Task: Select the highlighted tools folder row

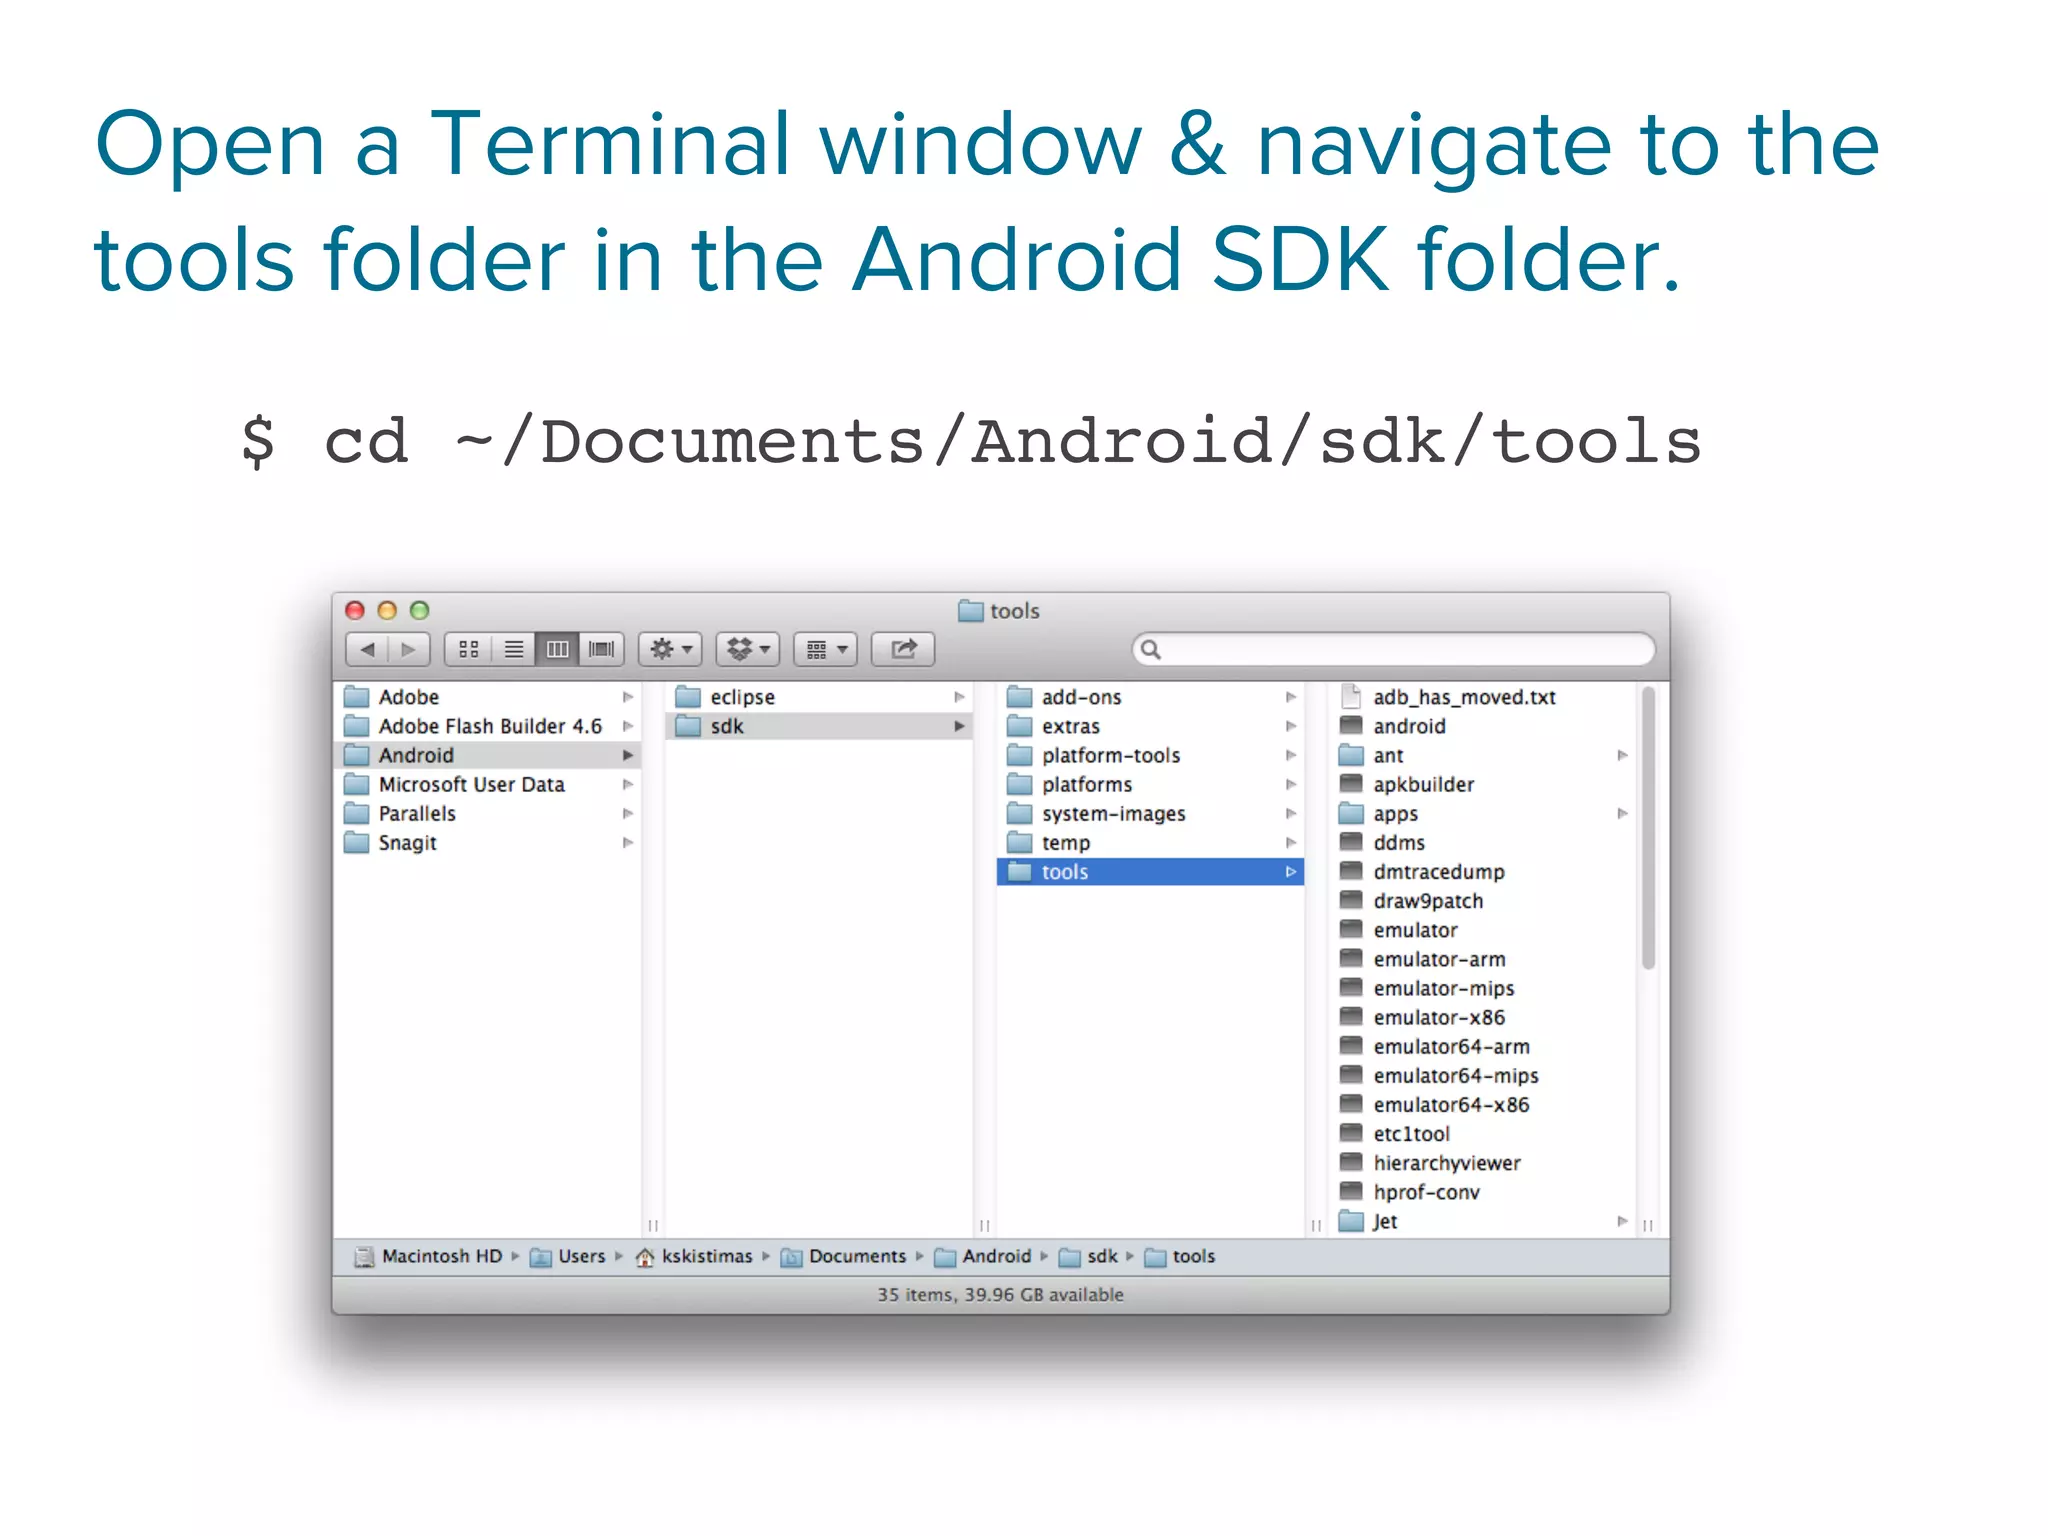Action: pyautogui.click(x=1151, y=871)
